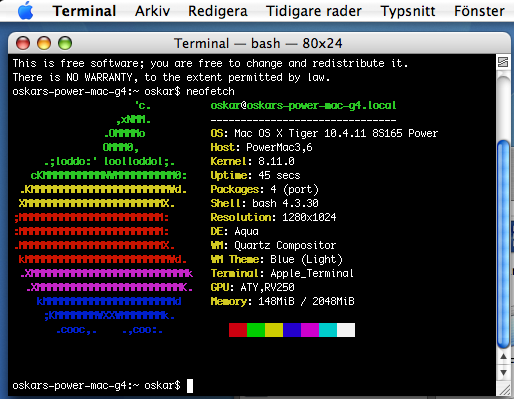Click the Shell value 'bash 4.3.30'
The width and height of the screenshot is (514, 399).
pos(285,204)
